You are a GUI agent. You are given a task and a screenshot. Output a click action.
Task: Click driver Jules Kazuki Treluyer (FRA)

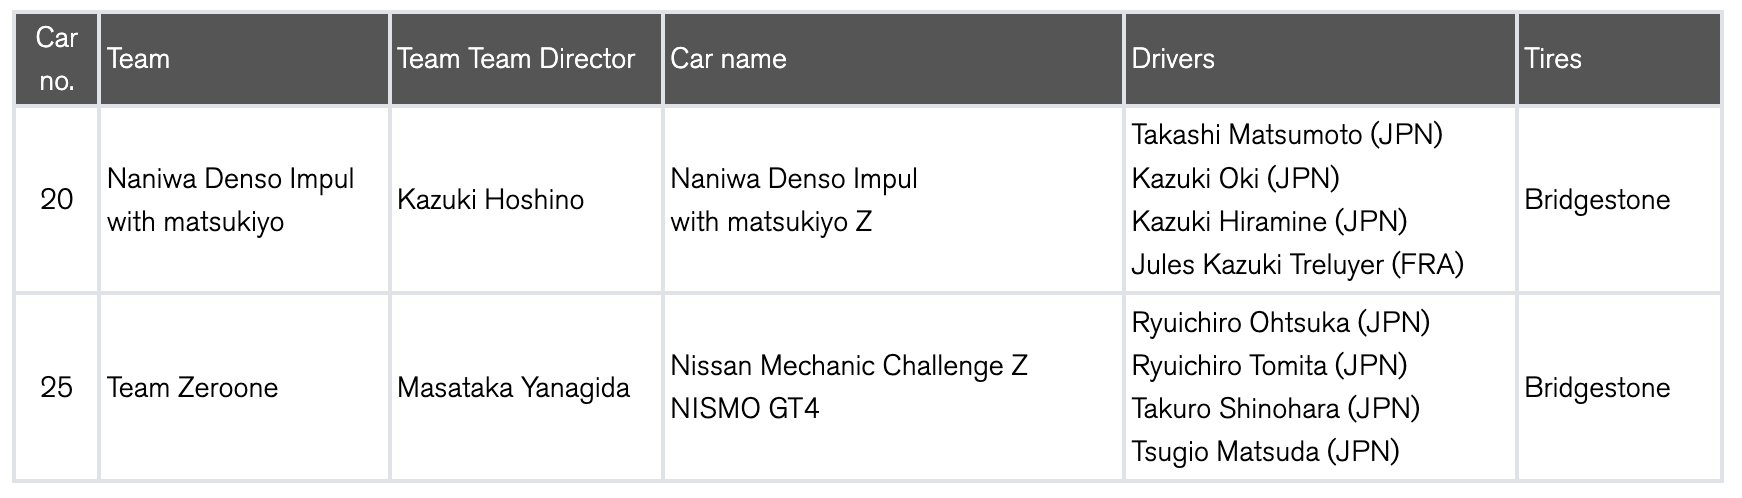point(1297,265)
